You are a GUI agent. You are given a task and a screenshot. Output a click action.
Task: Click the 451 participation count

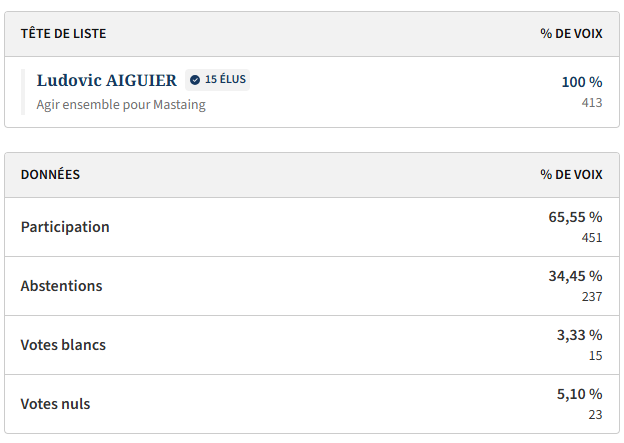(592, 238)
